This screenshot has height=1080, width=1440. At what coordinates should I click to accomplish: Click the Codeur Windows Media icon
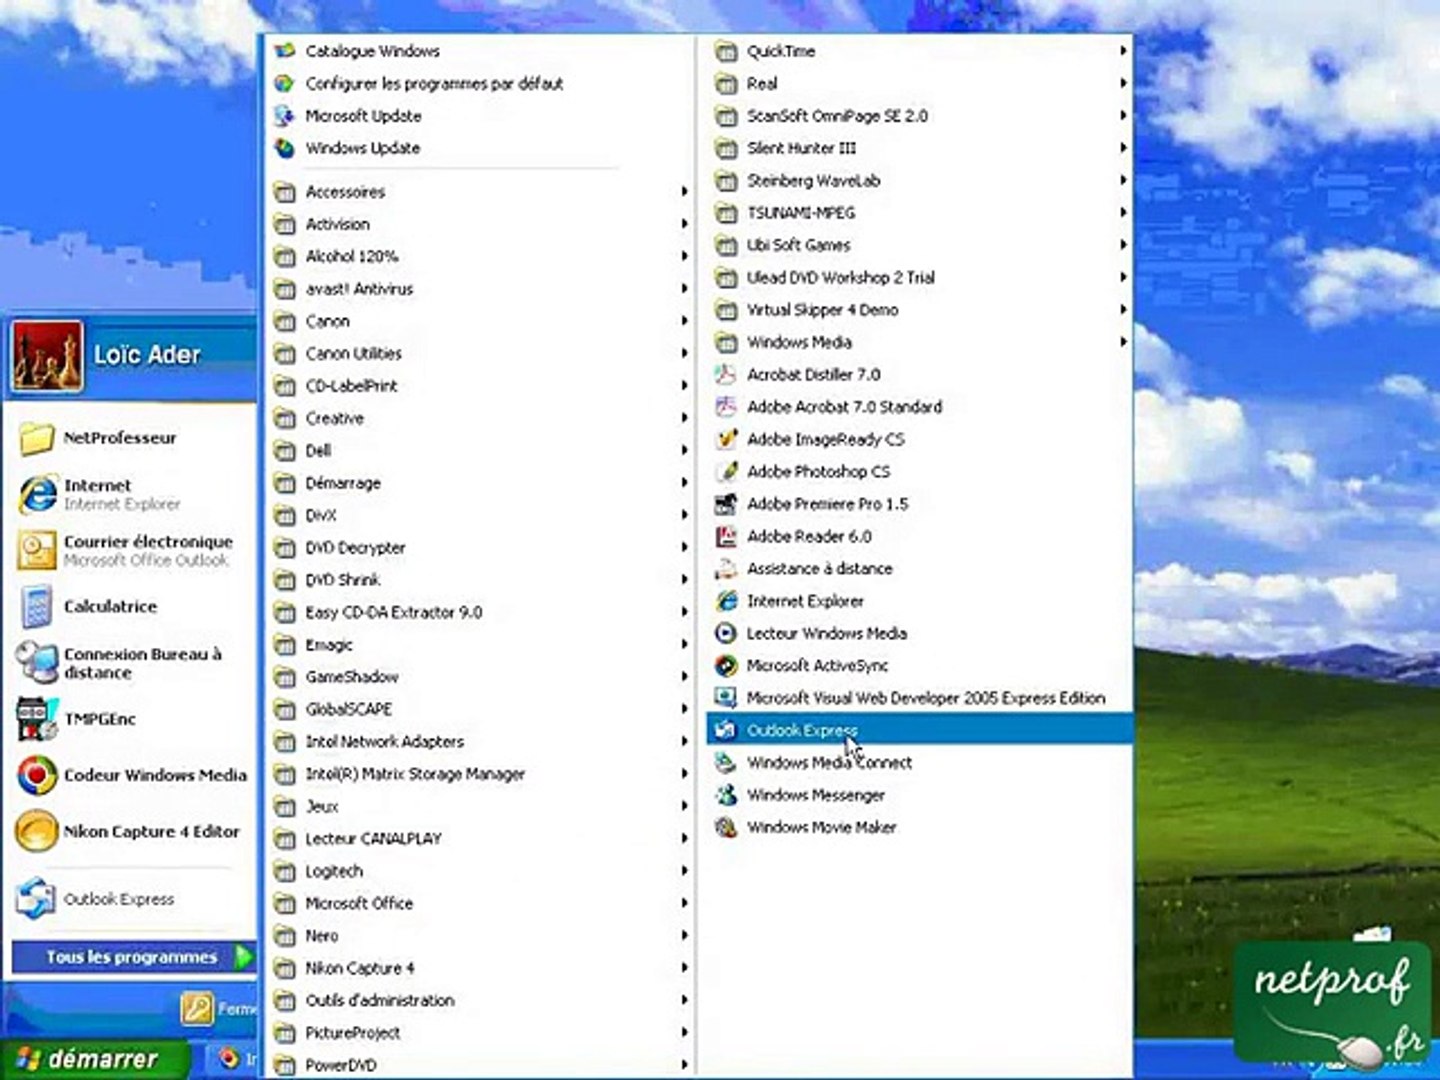click(37, 775)
